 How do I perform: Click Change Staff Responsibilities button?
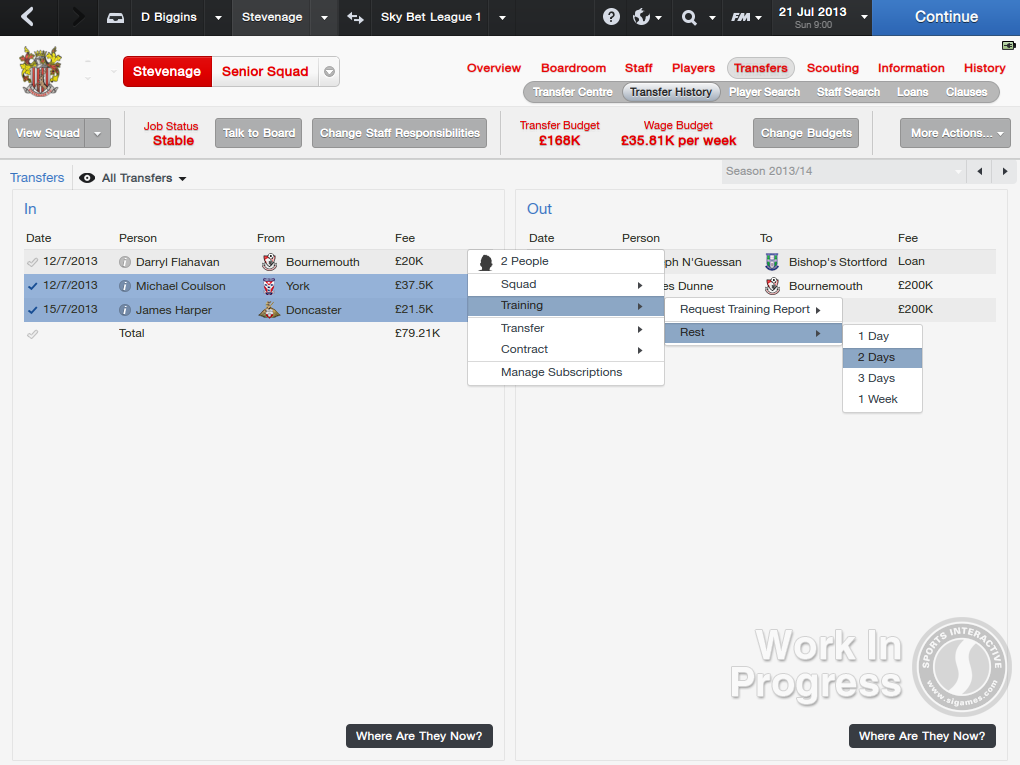(399, 133)
